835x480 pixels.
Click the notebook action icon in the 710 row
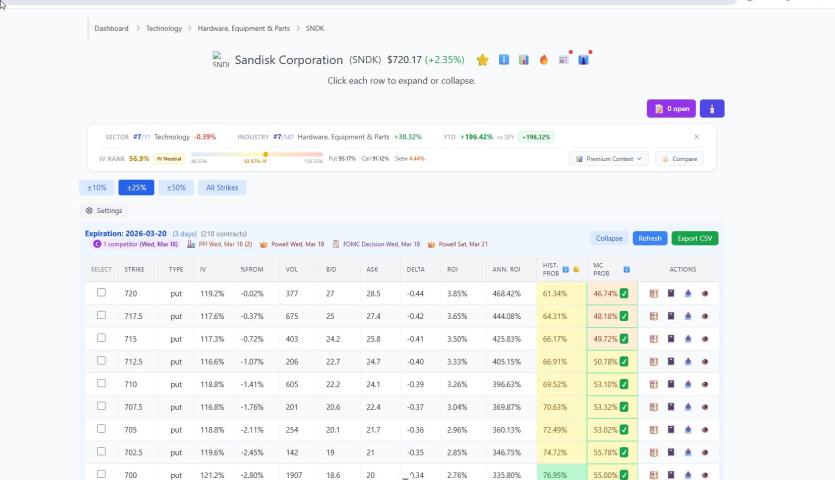[x=654, y=385]
